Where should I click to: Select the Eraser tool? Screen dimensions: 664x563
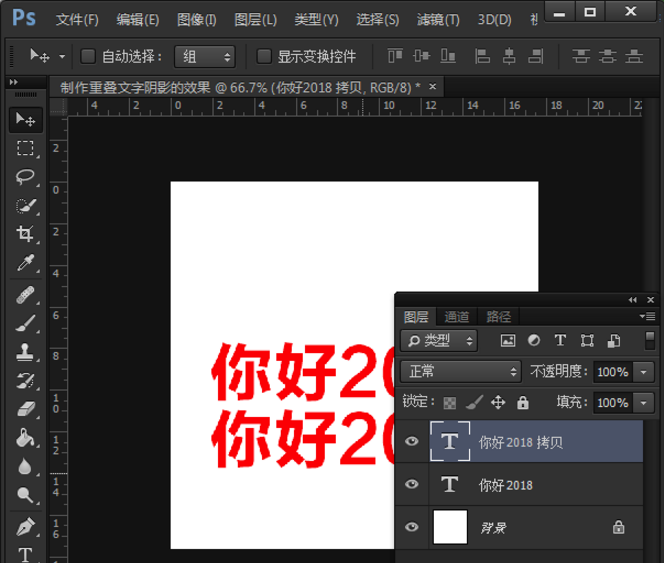25,409
